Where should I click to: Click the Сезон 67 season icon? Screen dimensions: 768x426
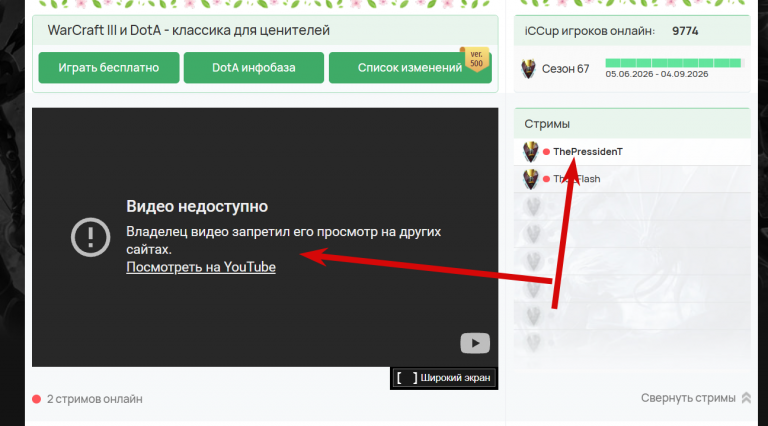coord(528,69)
